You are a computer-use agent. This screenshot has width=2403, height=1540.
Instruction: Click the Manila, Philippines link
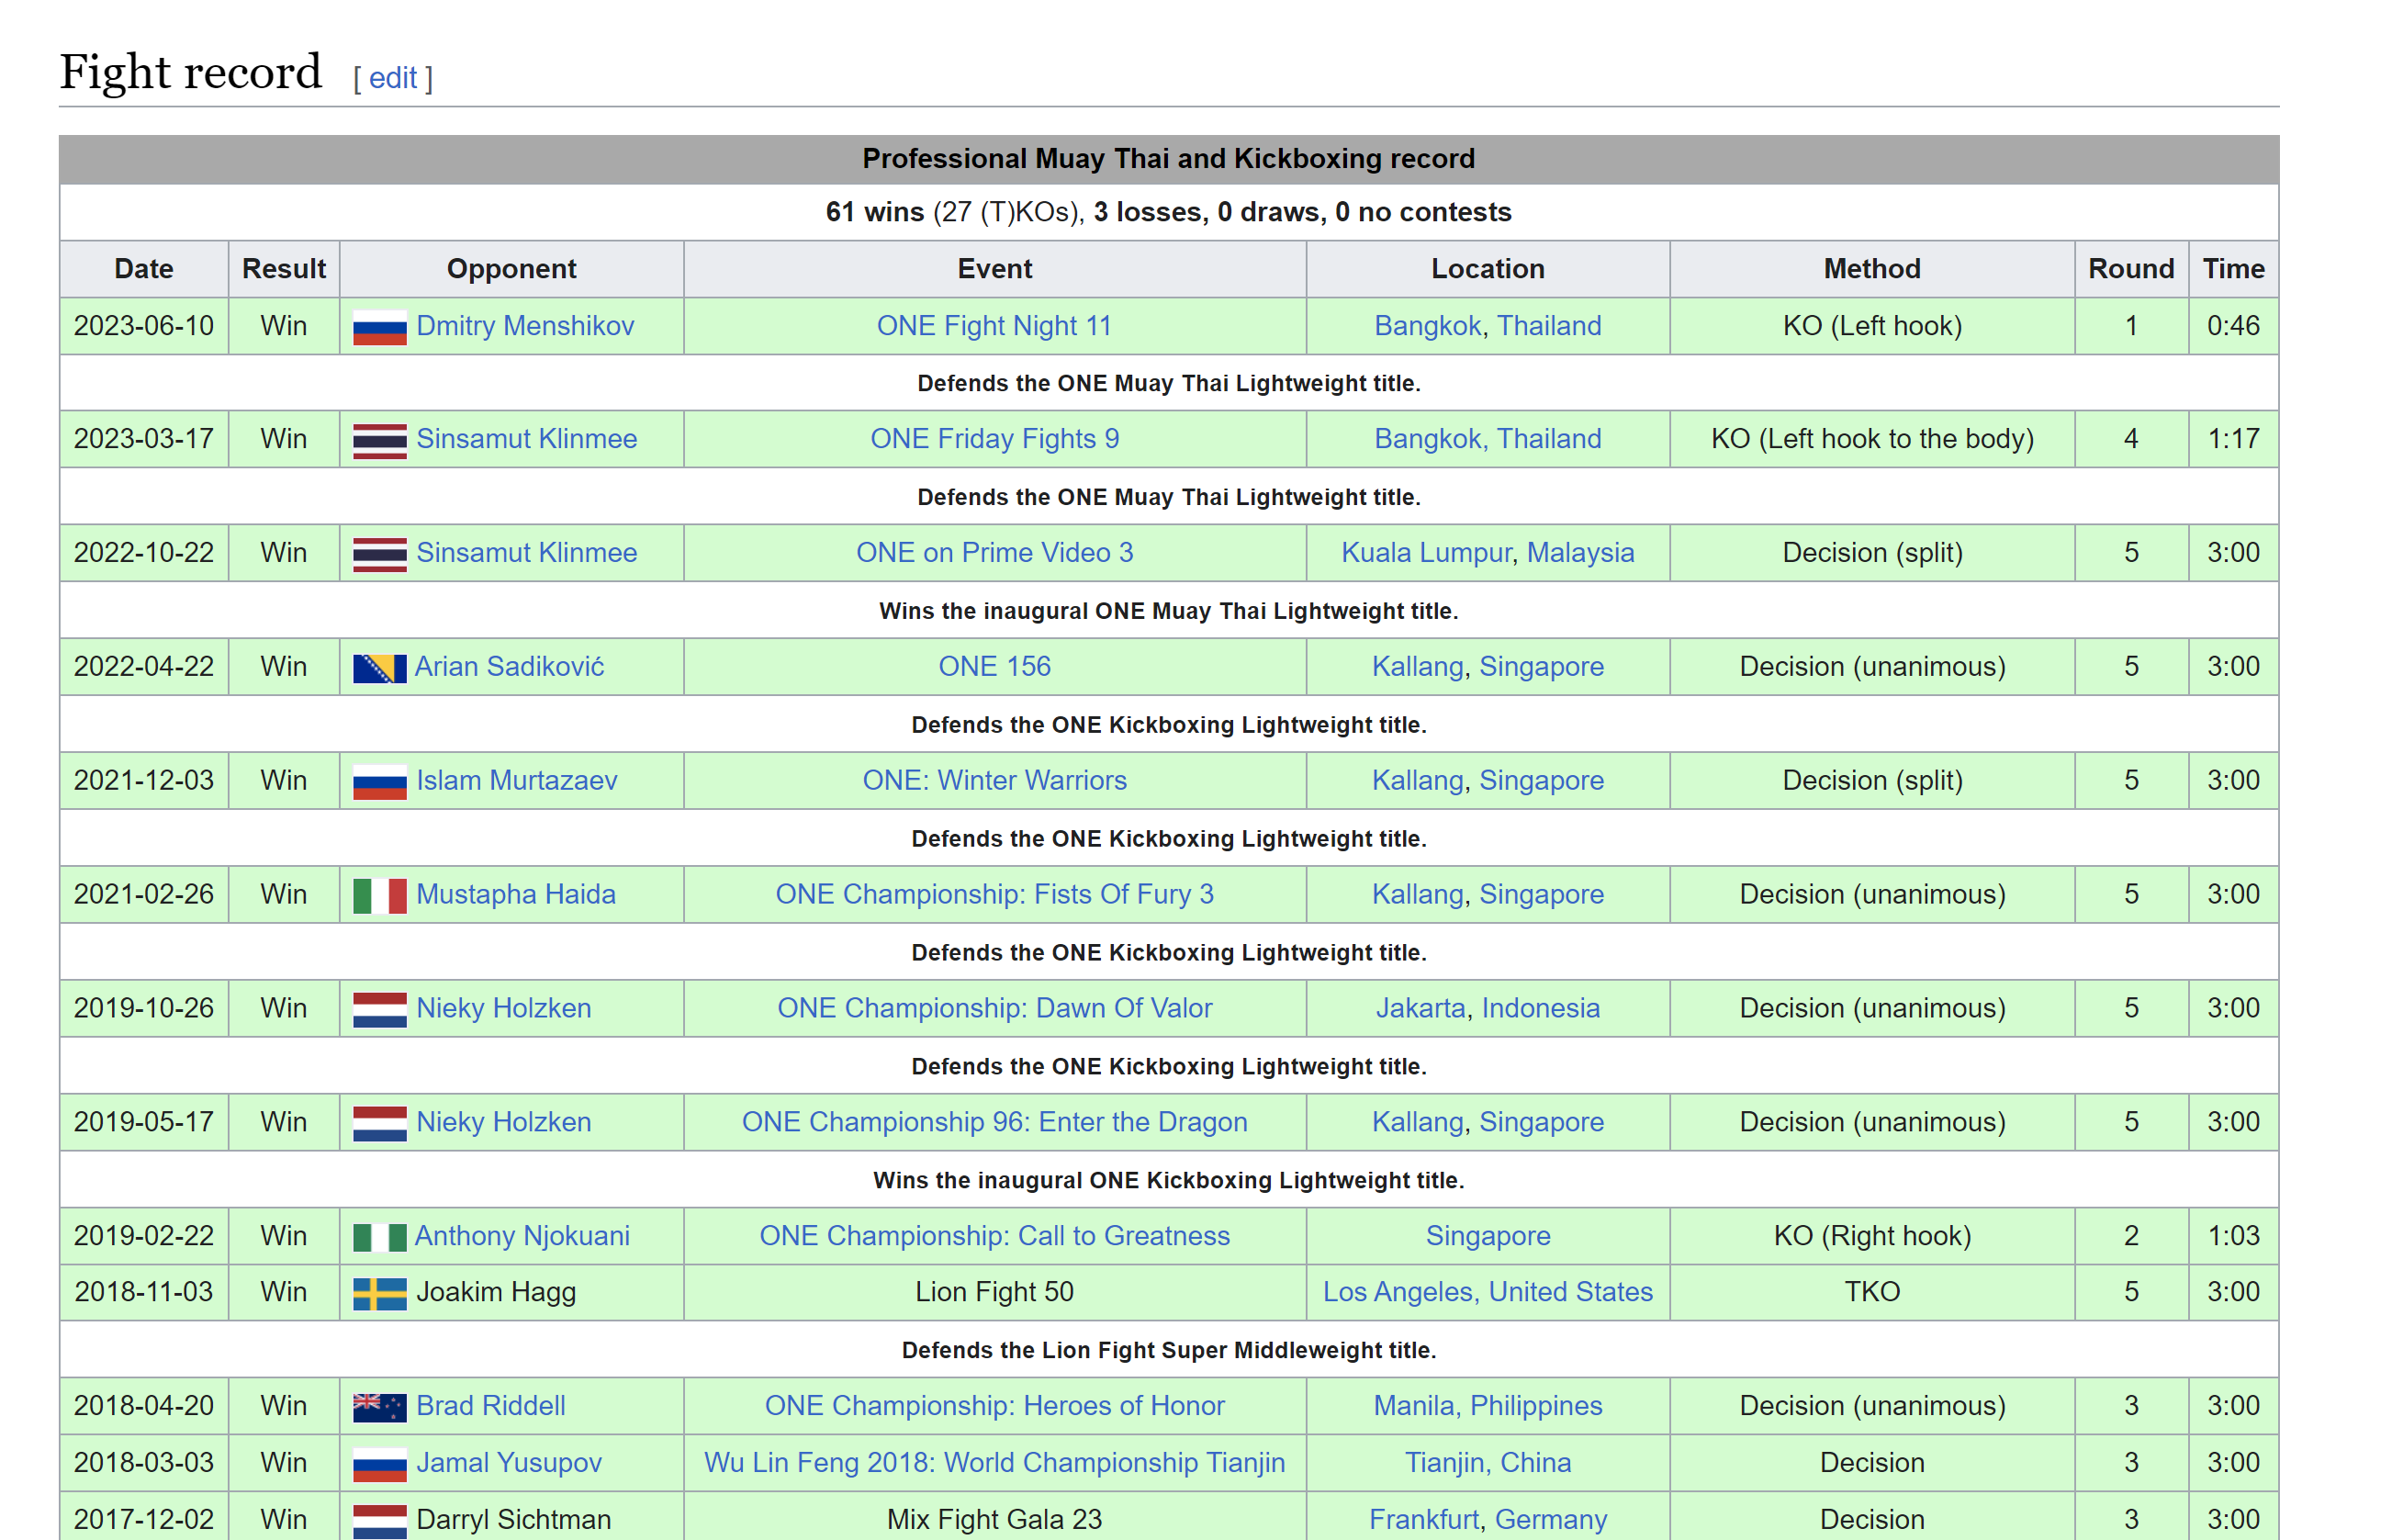coord(1488,1407)
